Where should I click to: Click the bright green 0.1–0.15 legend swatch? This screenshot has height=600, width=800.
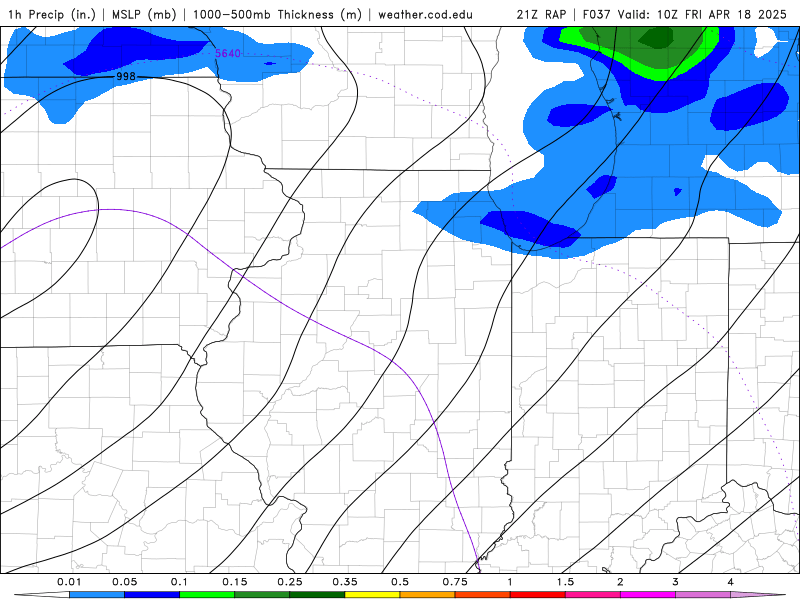click(x=207, y=595)
